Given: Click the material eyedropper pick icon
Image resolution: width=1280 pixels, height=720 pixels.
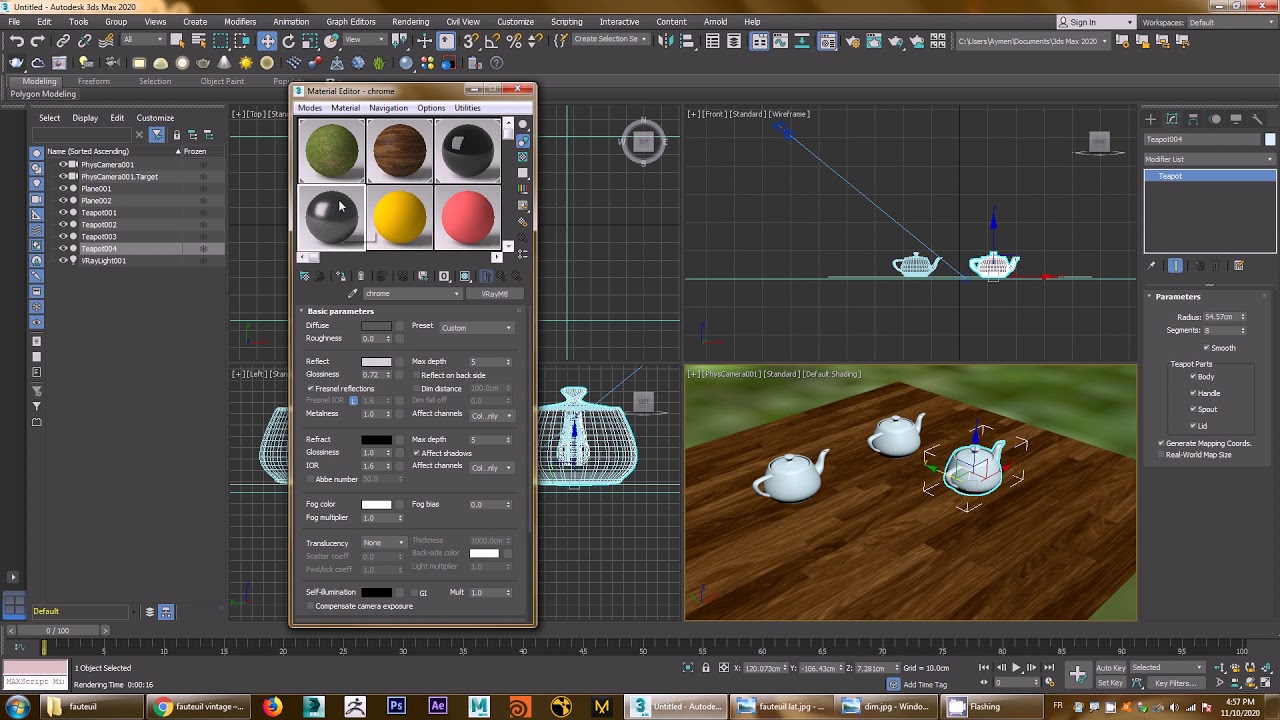Looking at the screenshot, I should (352, 293).
